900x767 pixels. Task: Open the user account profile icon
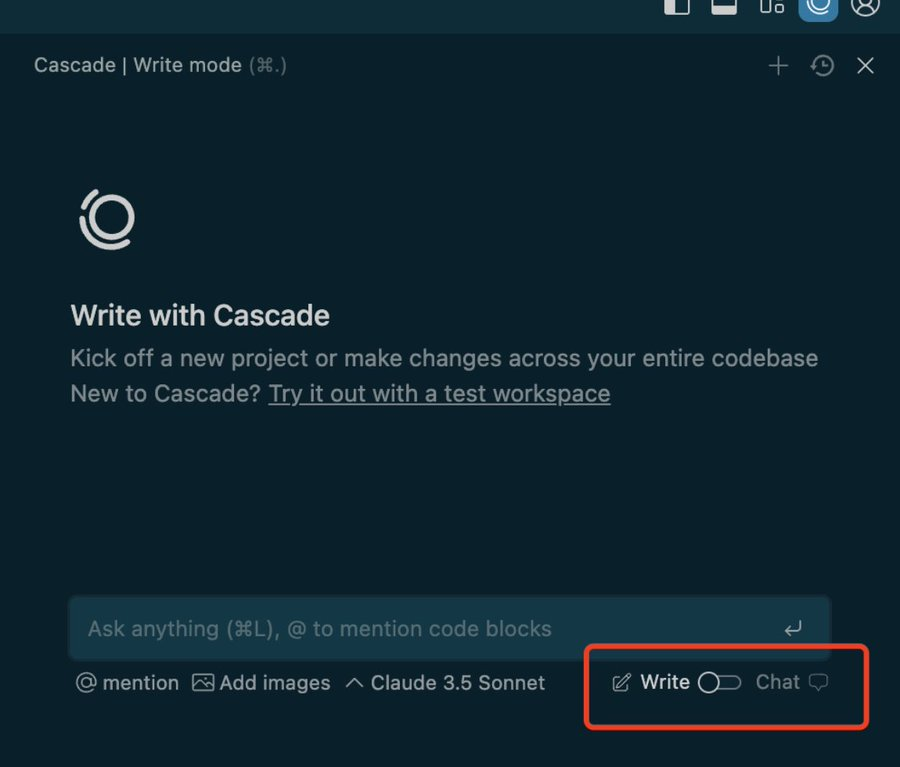pyautogui.click(x=865, y=6)
